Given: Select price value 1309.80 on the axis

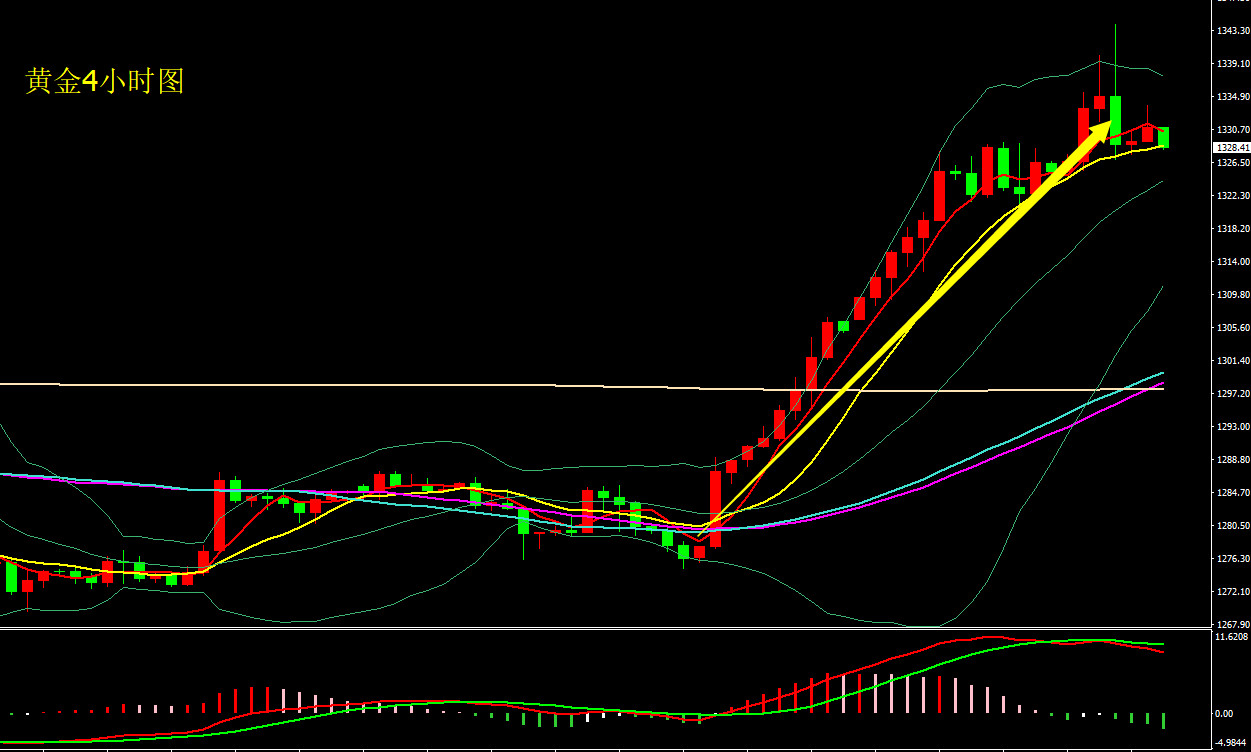Looking at the screenshot, I should [1232, 295].
